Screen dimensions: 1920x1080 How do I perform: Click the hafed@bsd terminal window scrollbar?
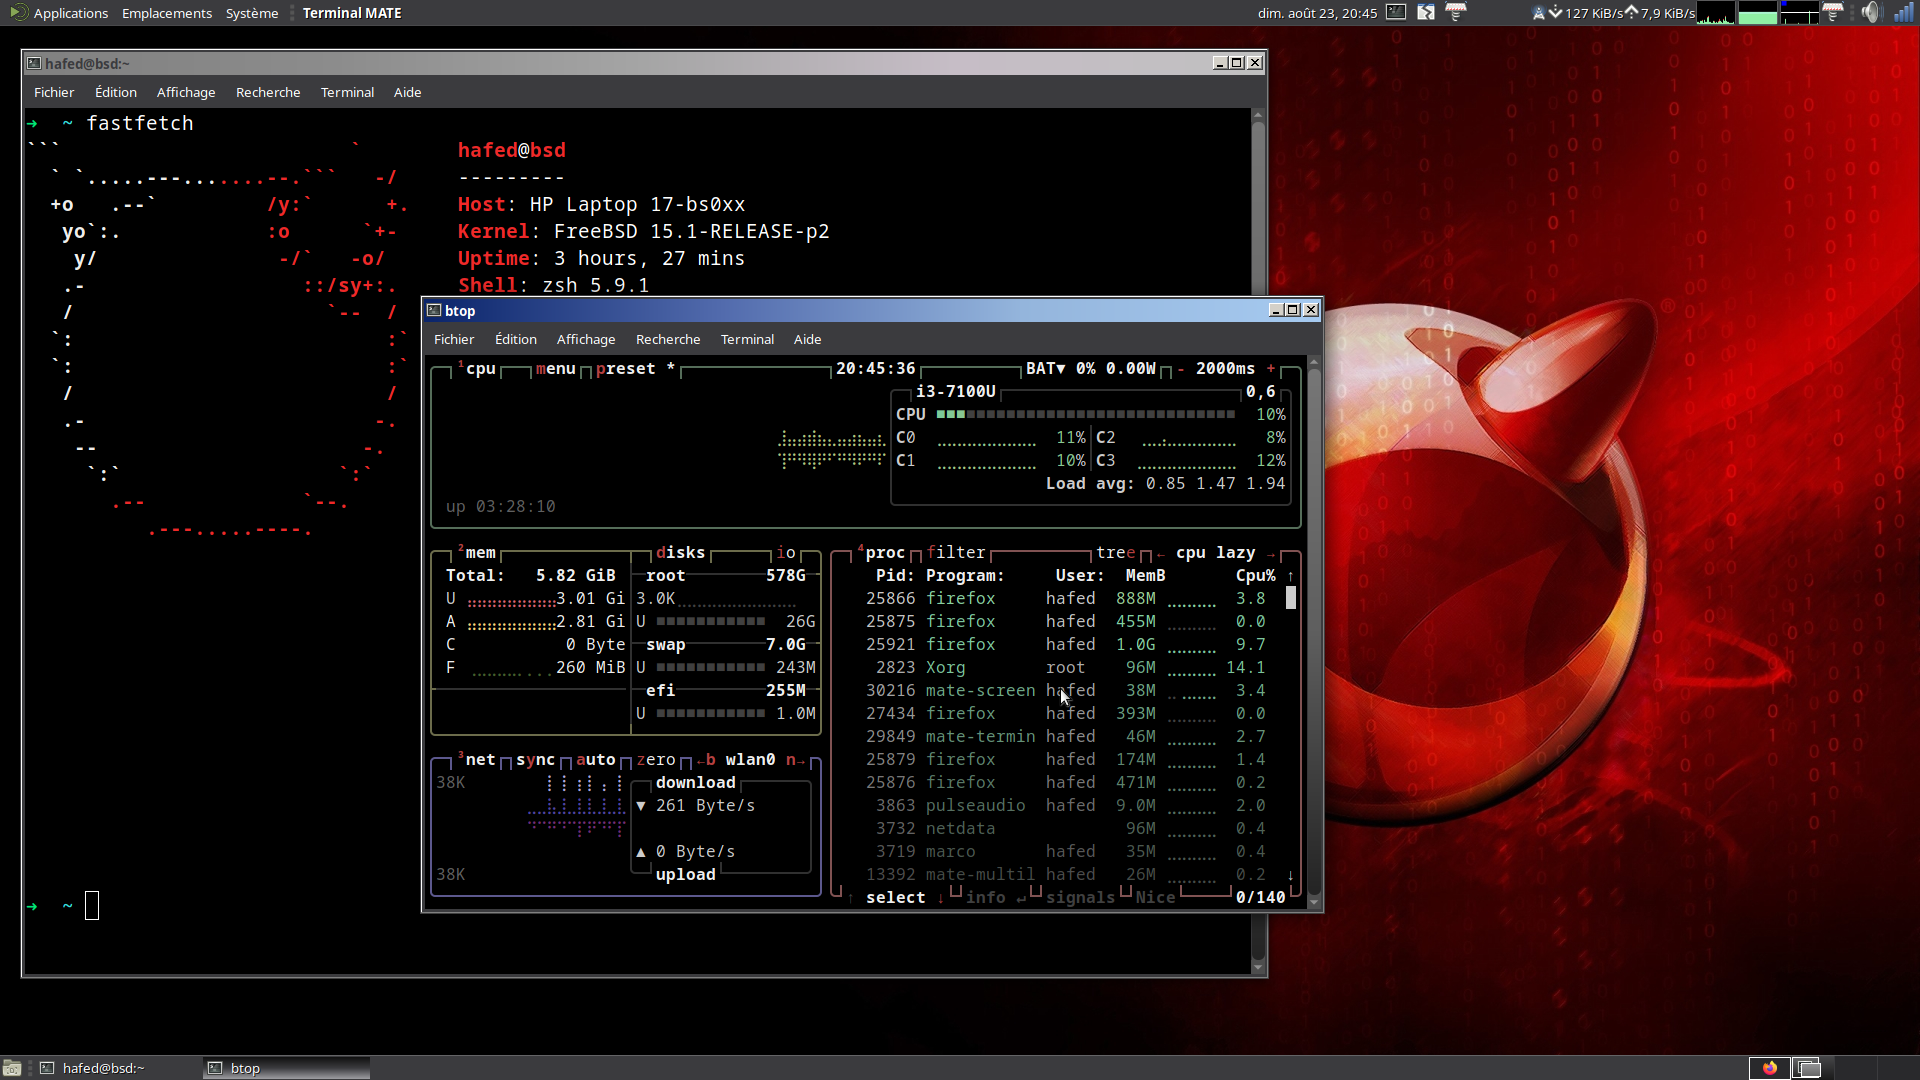pos(1258,541)
